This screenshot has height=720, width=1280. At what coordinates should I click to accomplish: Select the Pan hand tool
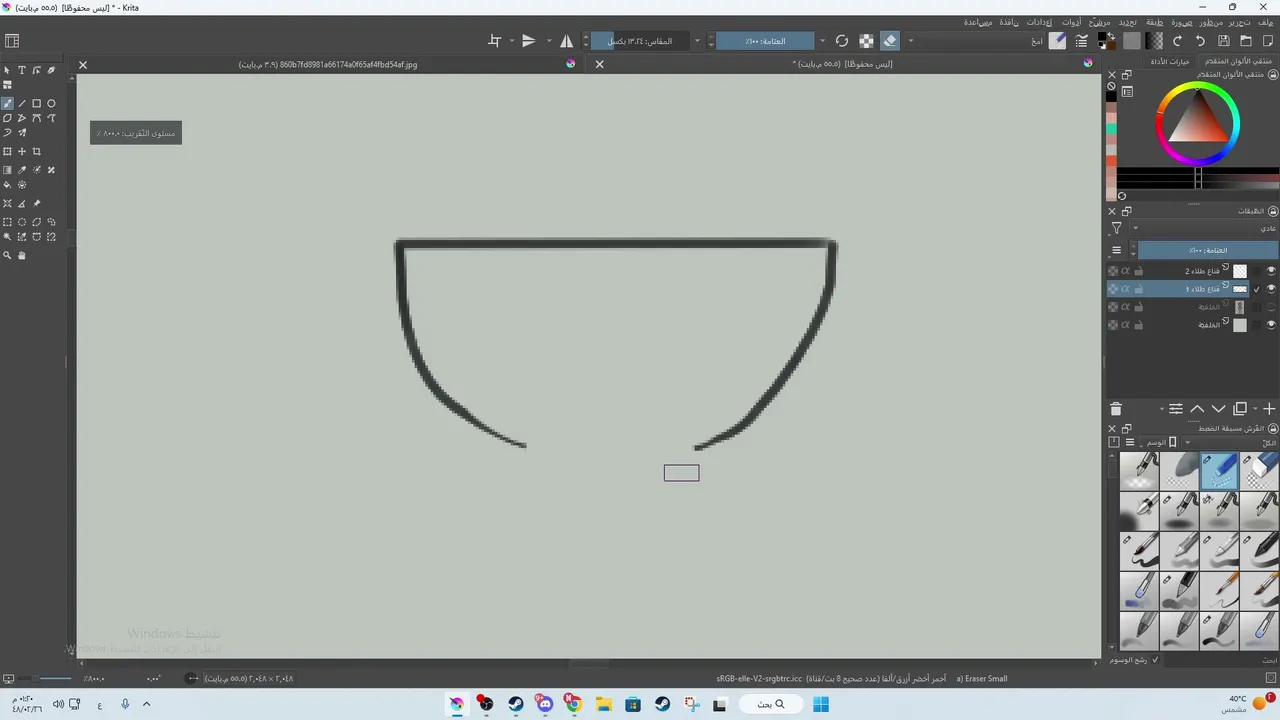tap(22, 255)
